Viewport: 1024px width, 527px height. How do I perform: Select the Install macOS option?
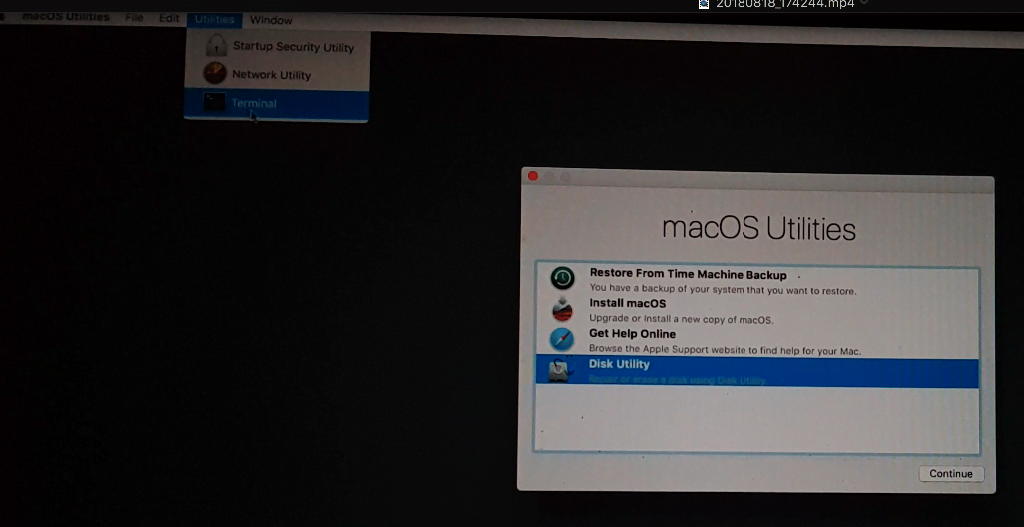point(757,311)
